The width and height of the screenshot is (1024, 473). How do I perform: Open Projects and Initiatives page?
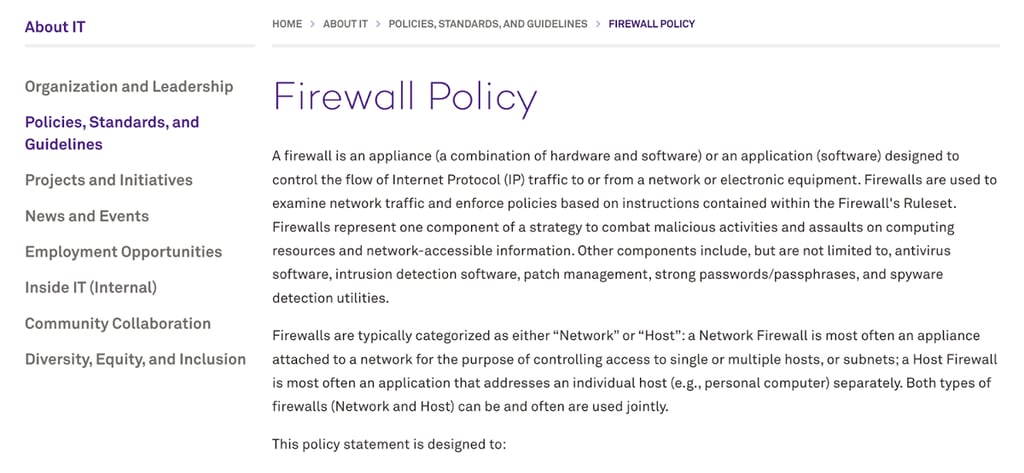109,180
